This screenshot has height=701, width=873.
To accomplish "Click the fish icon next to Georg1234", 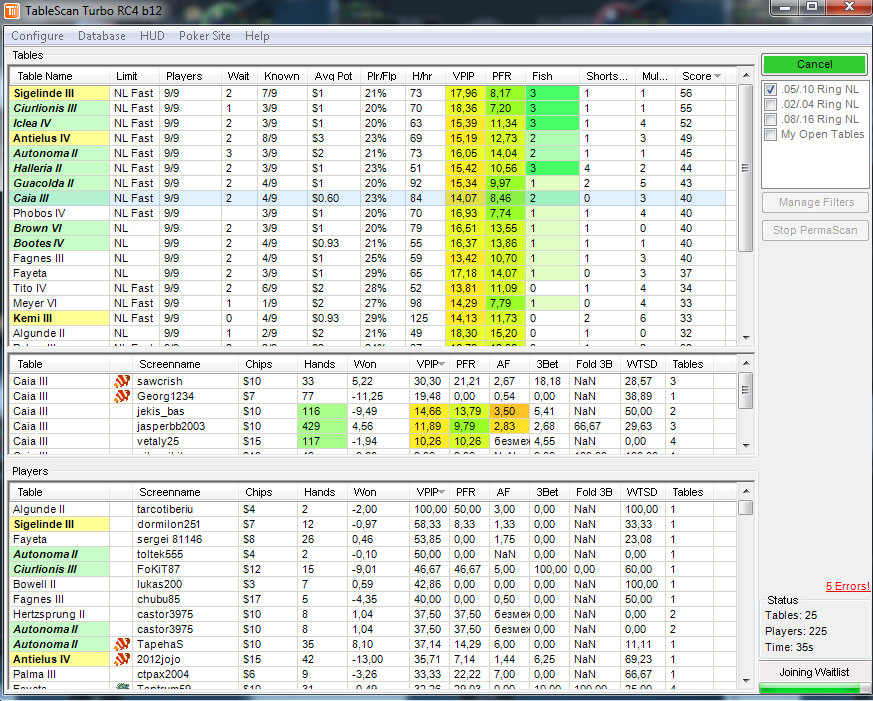I will click(123, 396).
